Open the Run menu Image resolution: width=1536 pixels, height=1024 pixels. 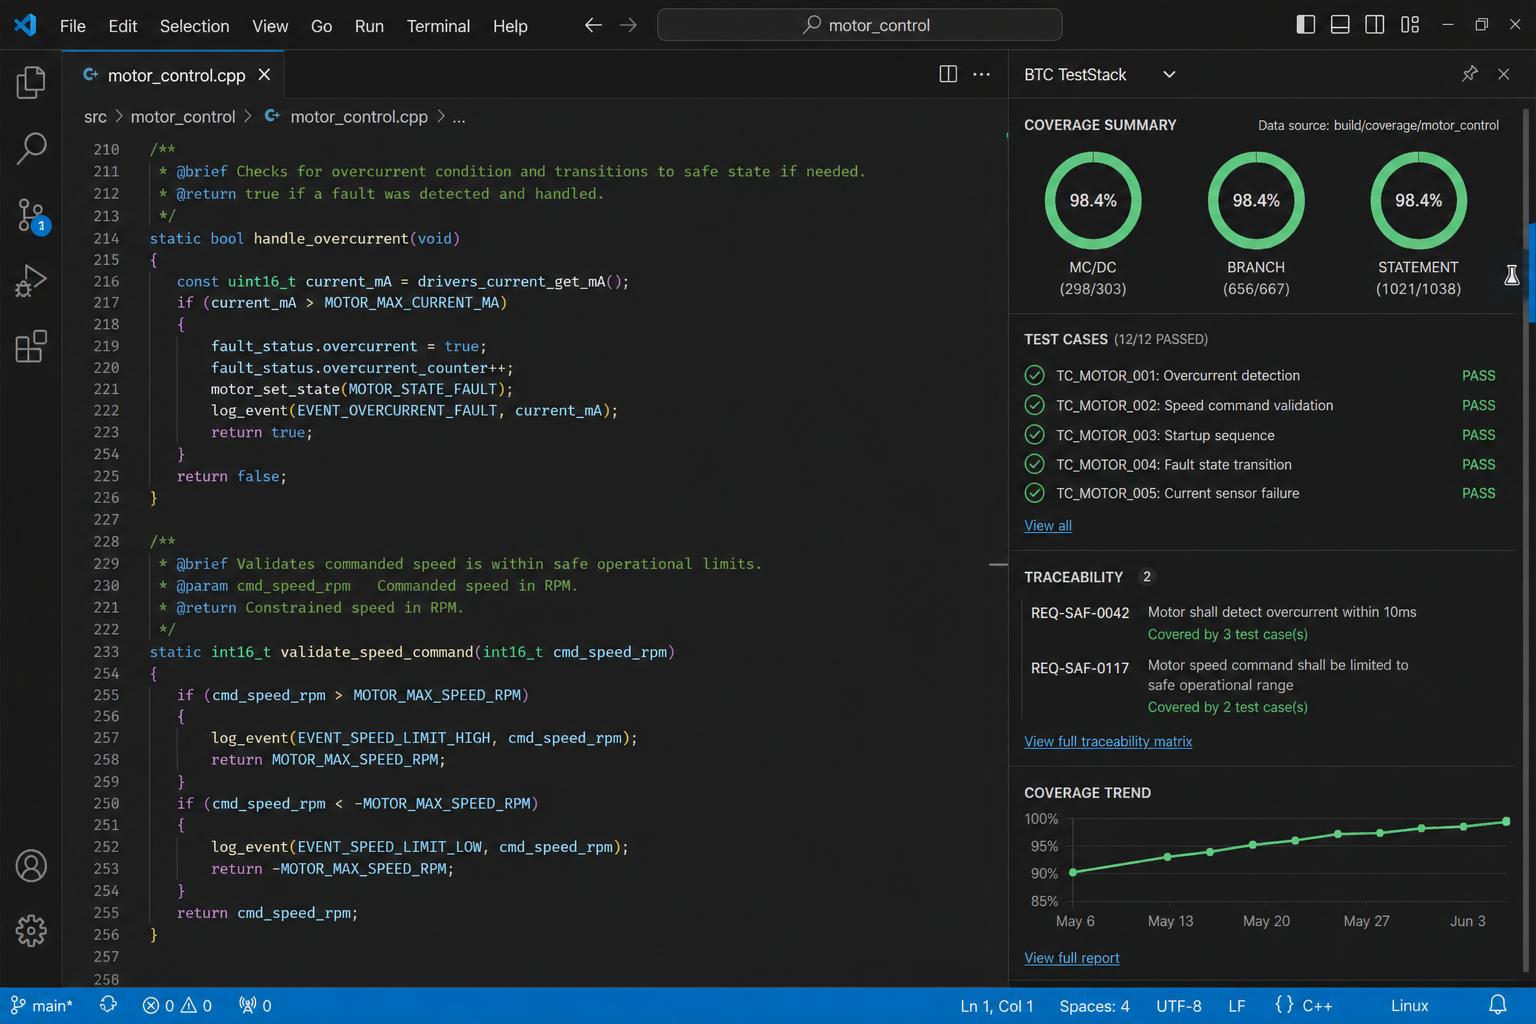coord(369,26)
